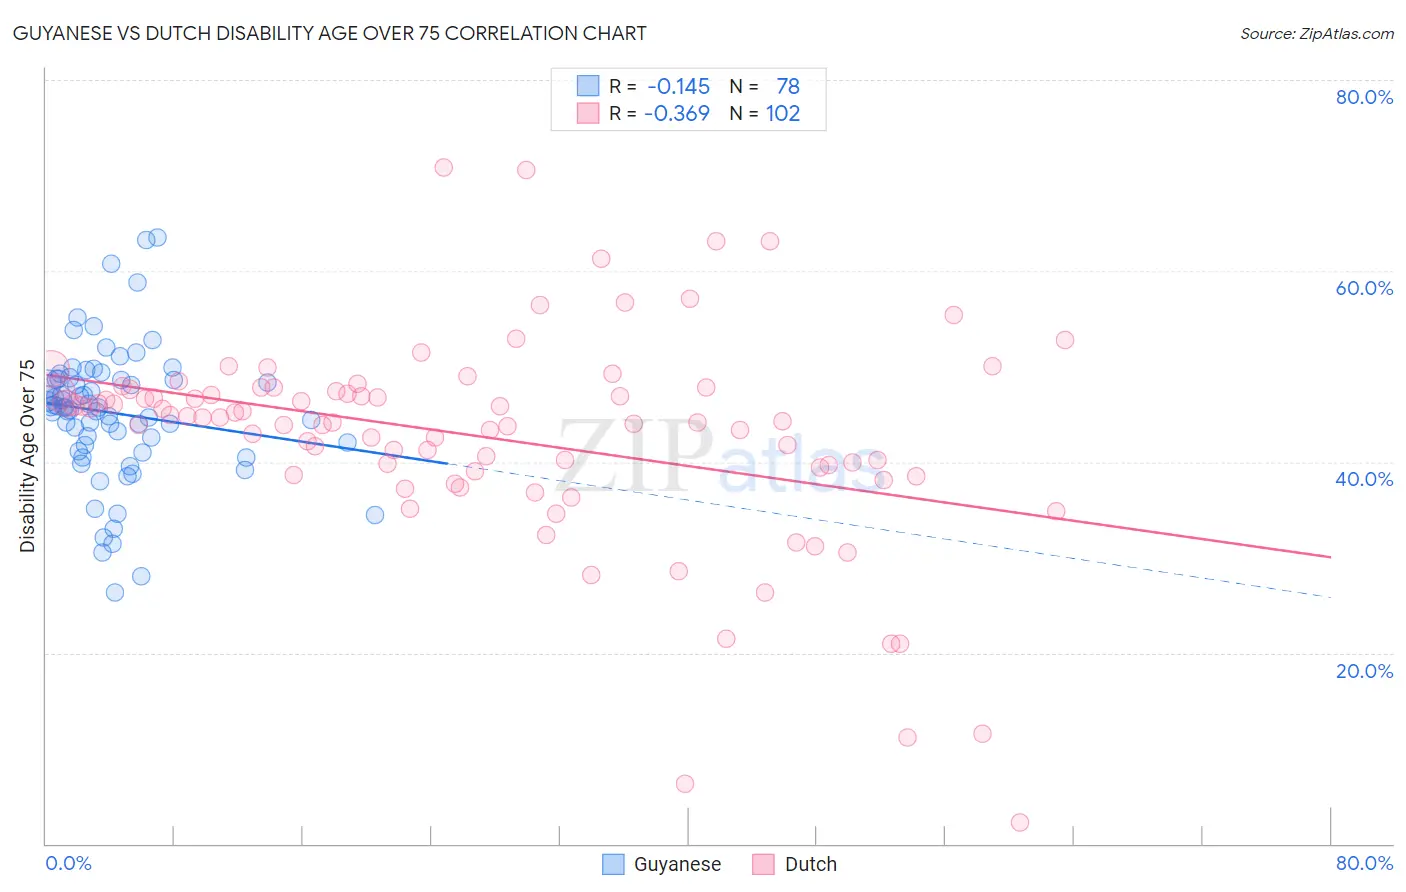Open the Source: ZipAtlas.com link
Screen dimensions: 1406x892
pos(1317,33)
